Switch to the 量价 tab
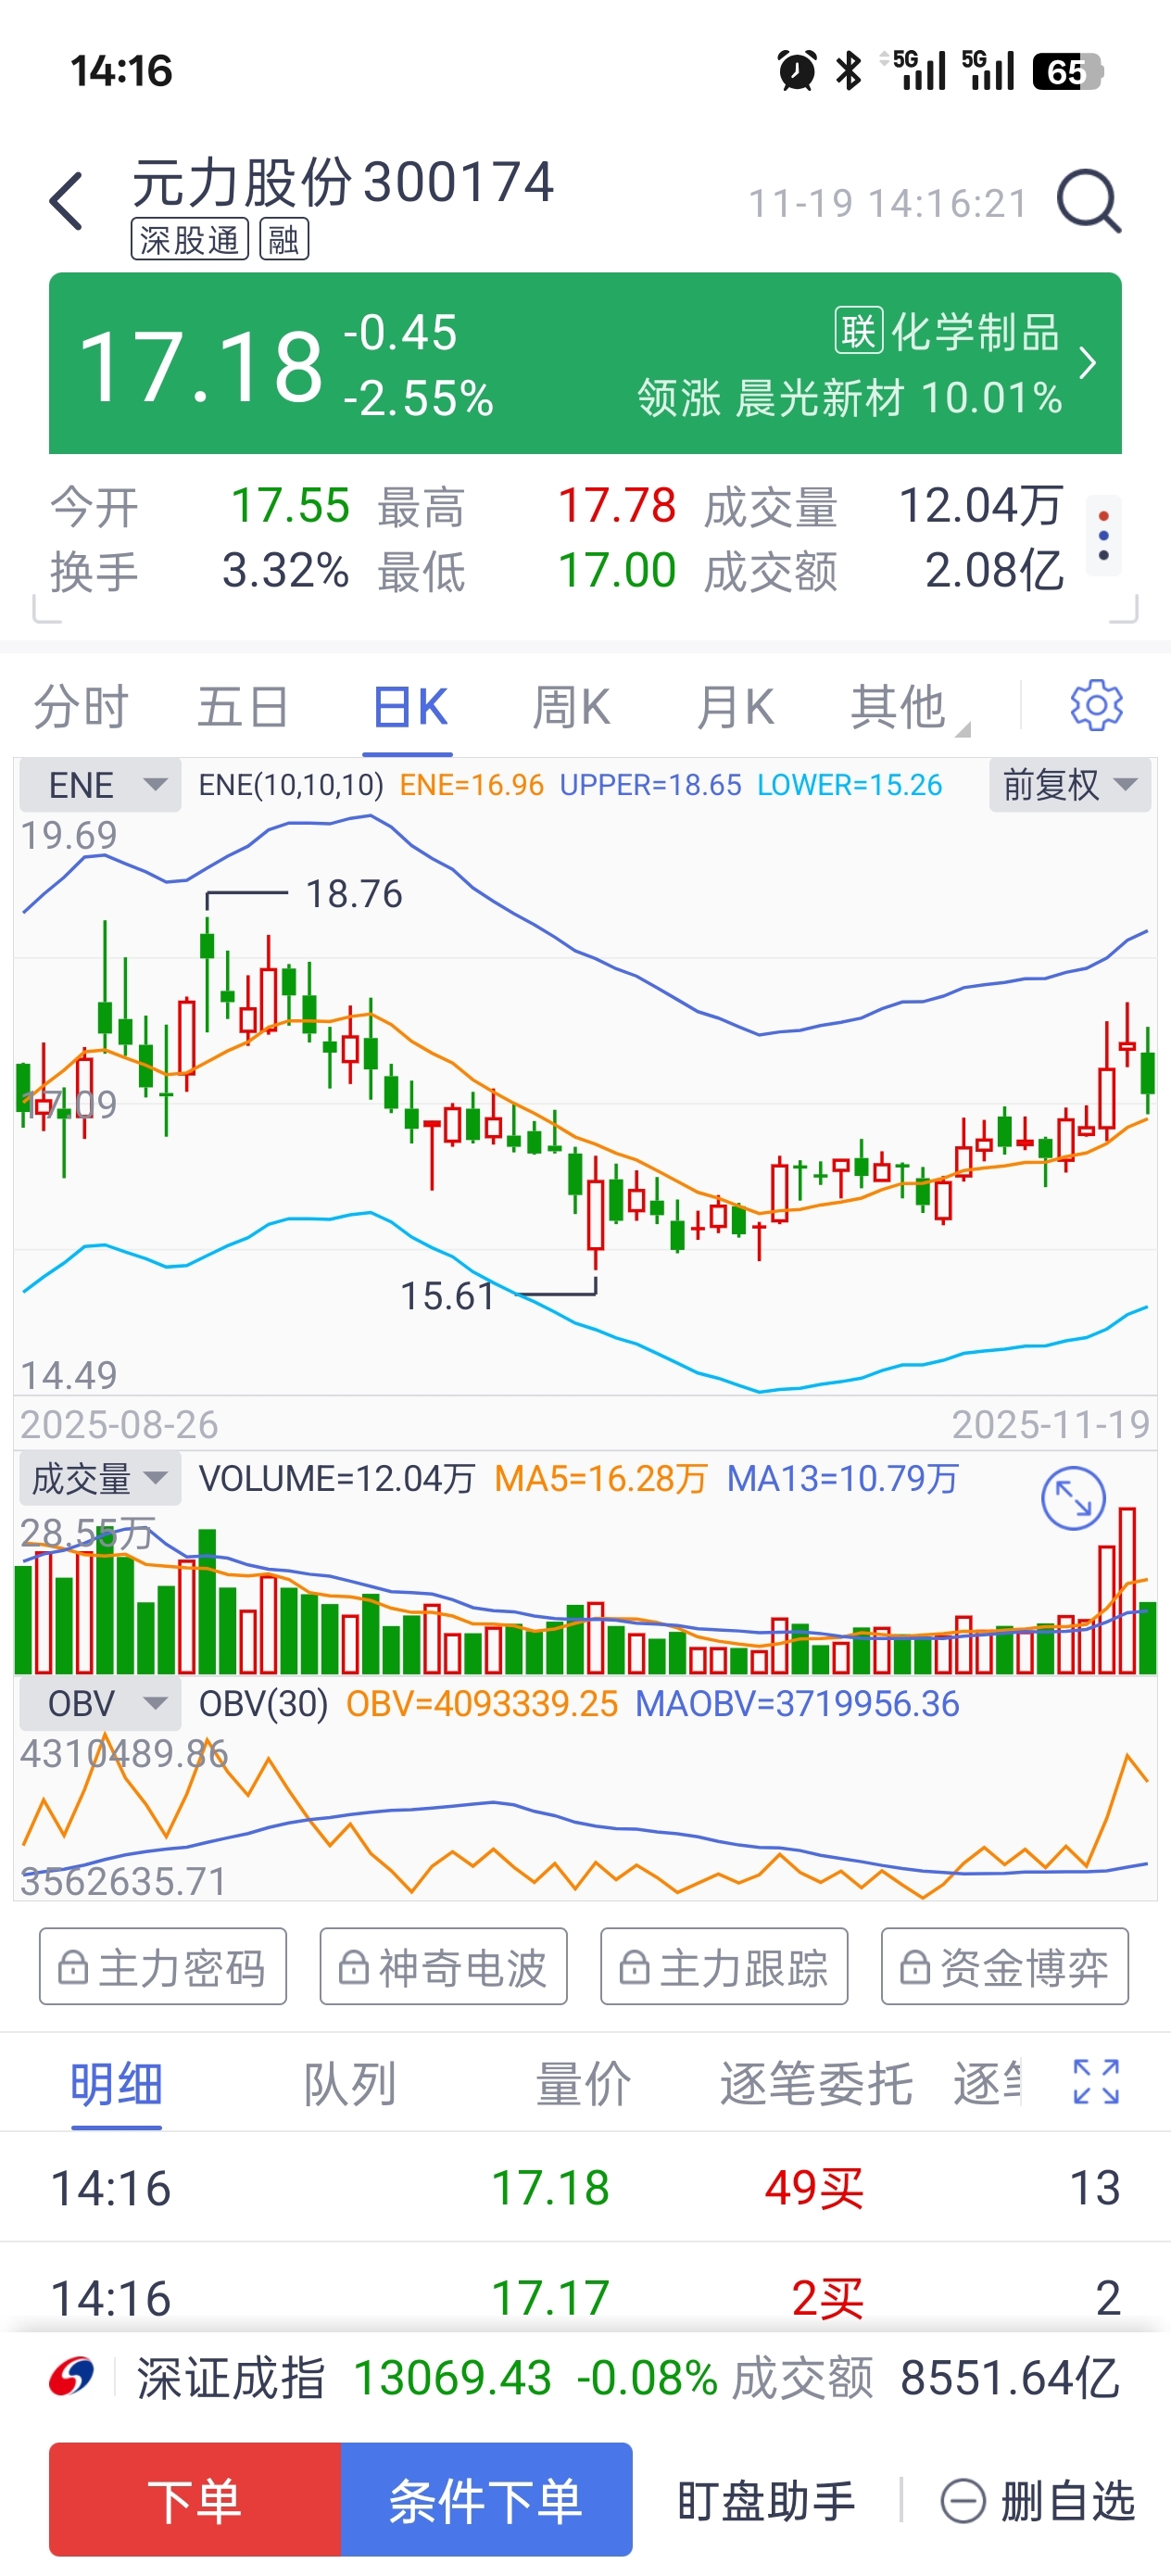The image size is (1171, 2576). 584,2084
